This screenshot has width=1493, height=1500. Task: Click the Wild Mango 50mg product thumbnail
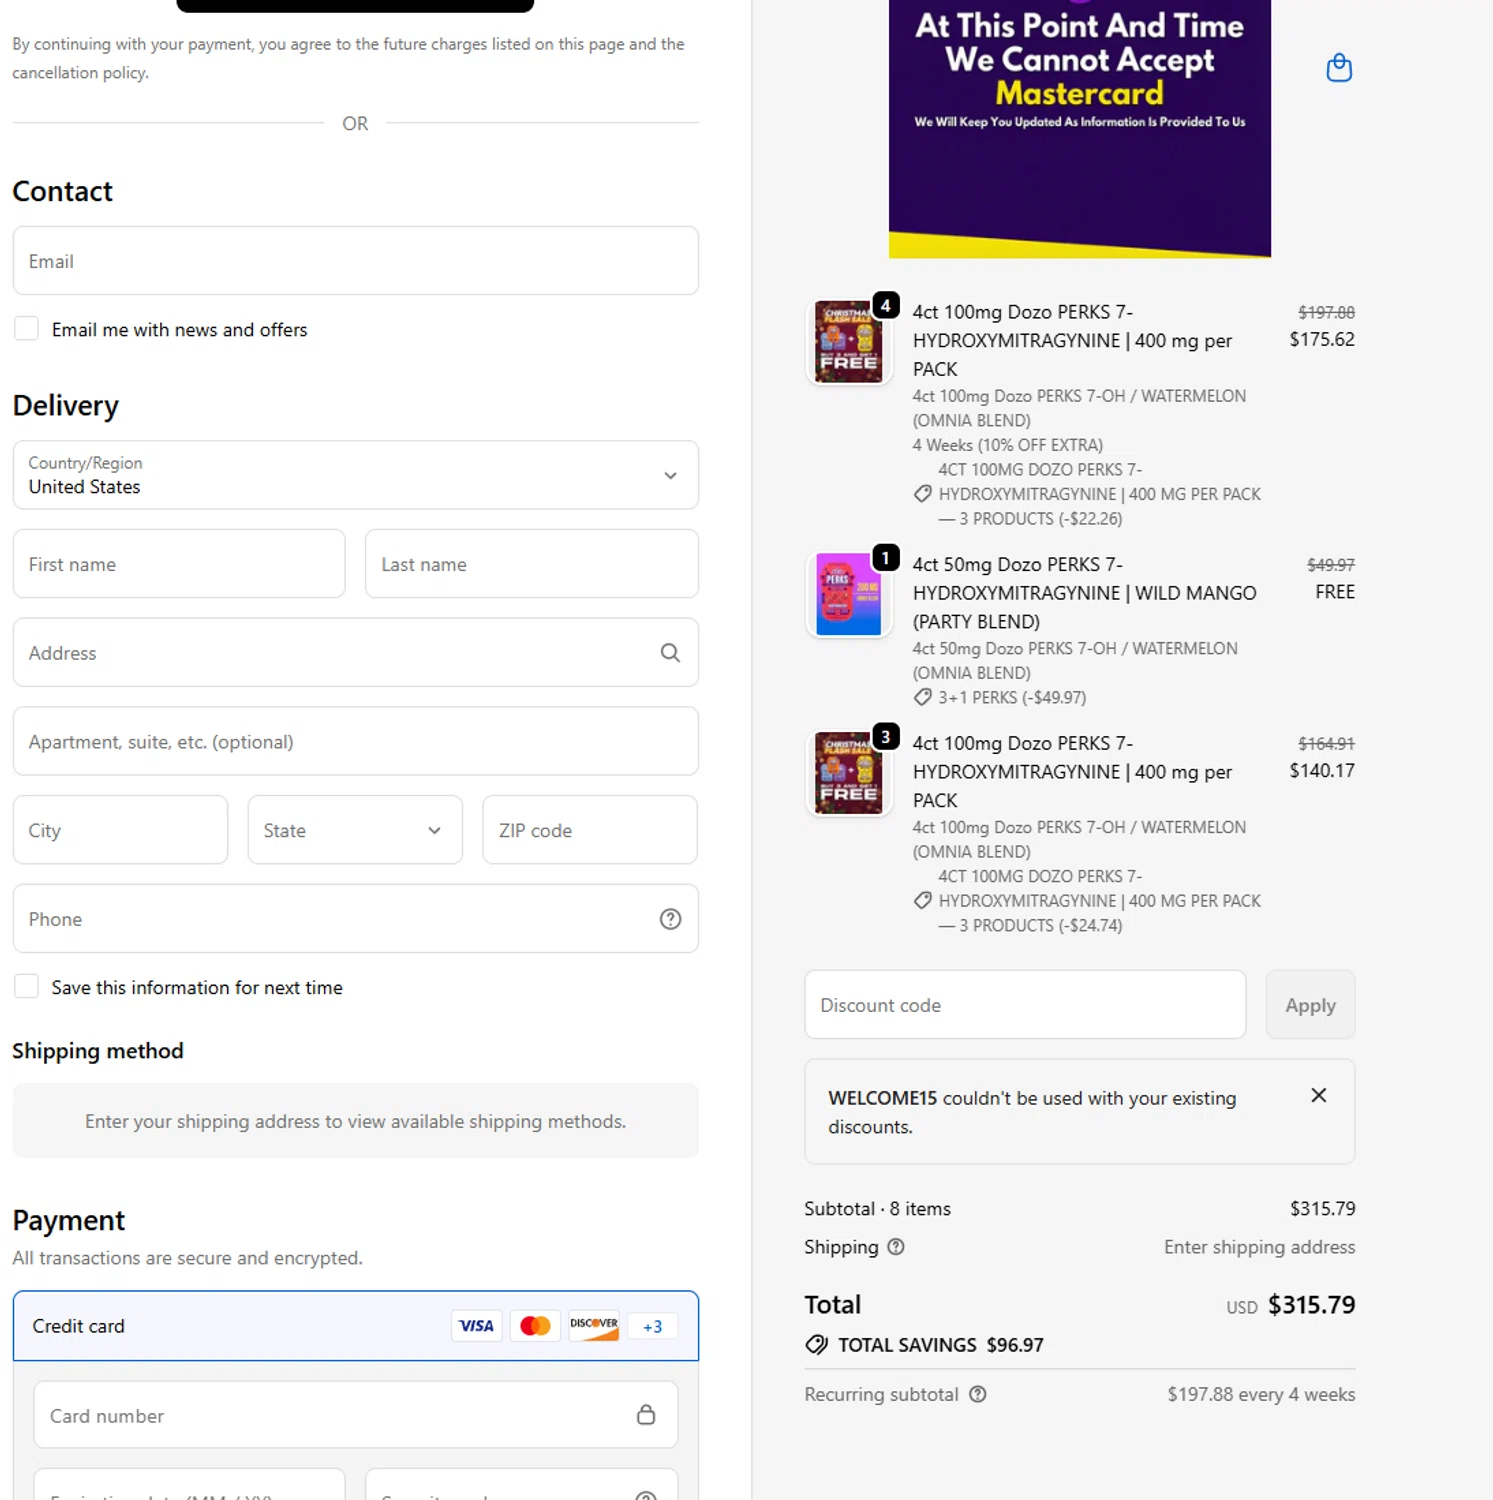click(x=849, y=595)
